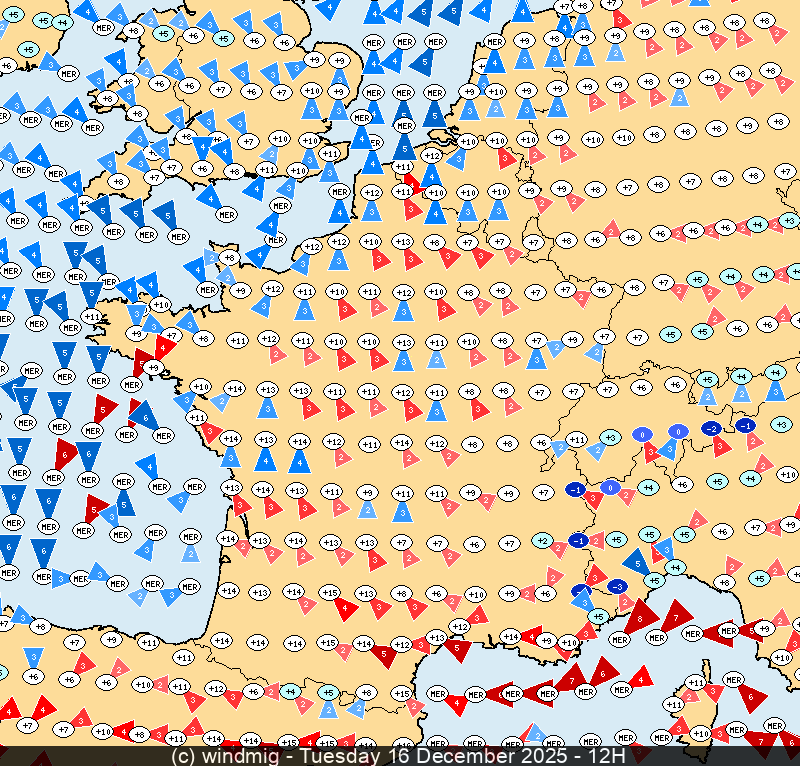The height and width of the screenshot is (766, 800).
Task: Click the 0 marker between -1 and +4 labels
Action: coord(610,487)
